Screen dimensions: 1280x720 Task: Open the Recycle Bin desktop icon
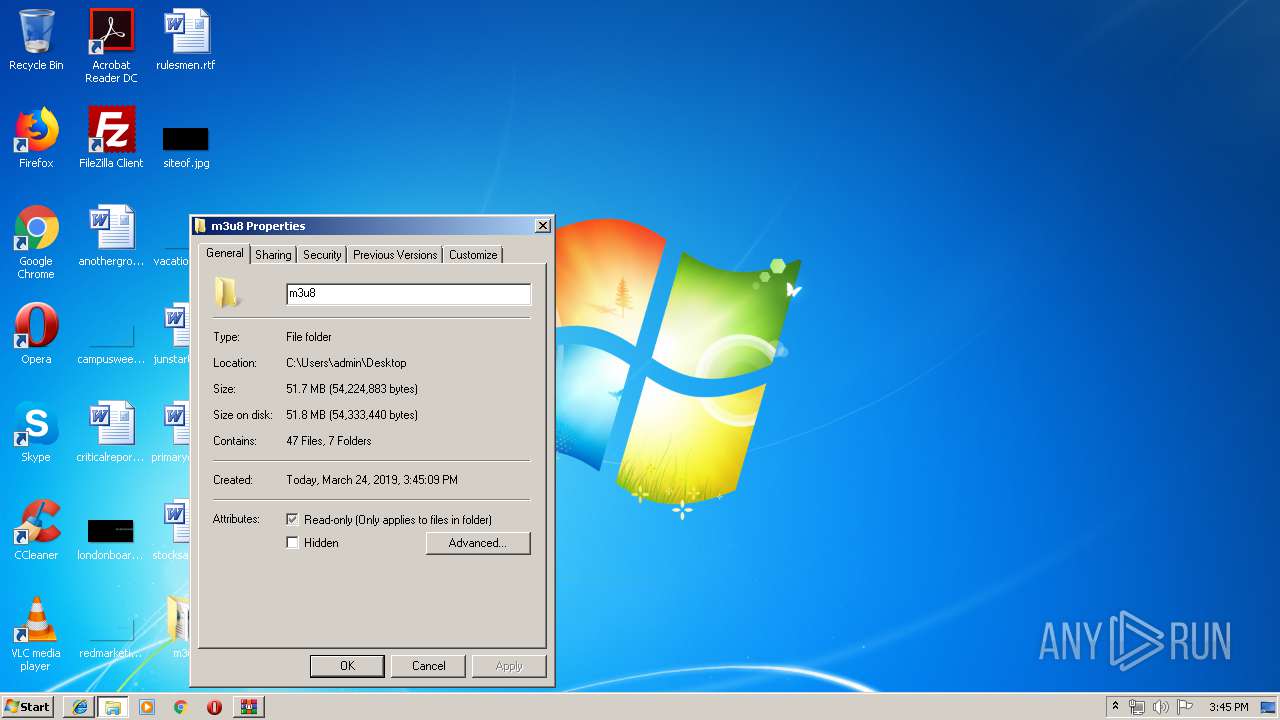pyautogui.click(x=36, y=40)
